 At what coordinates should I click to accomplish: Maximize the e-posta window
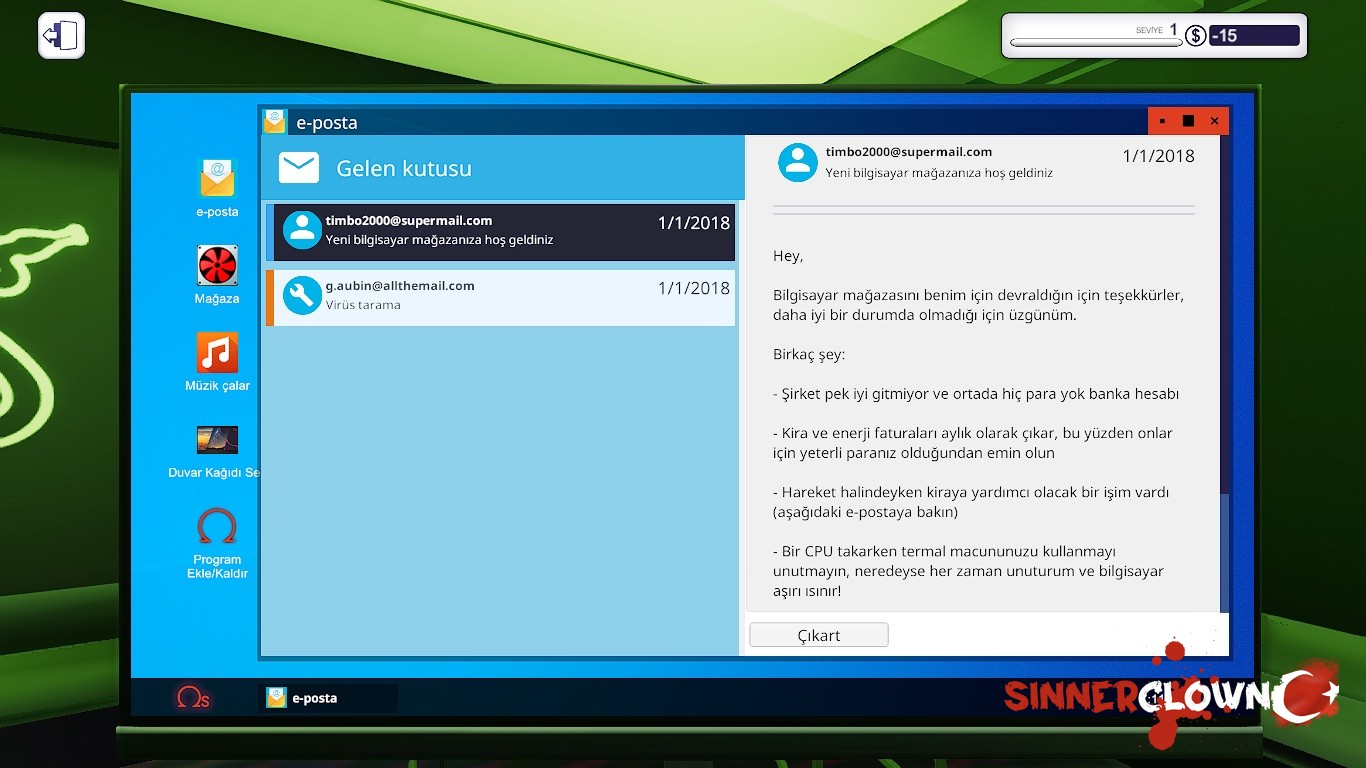[1188, 121]
